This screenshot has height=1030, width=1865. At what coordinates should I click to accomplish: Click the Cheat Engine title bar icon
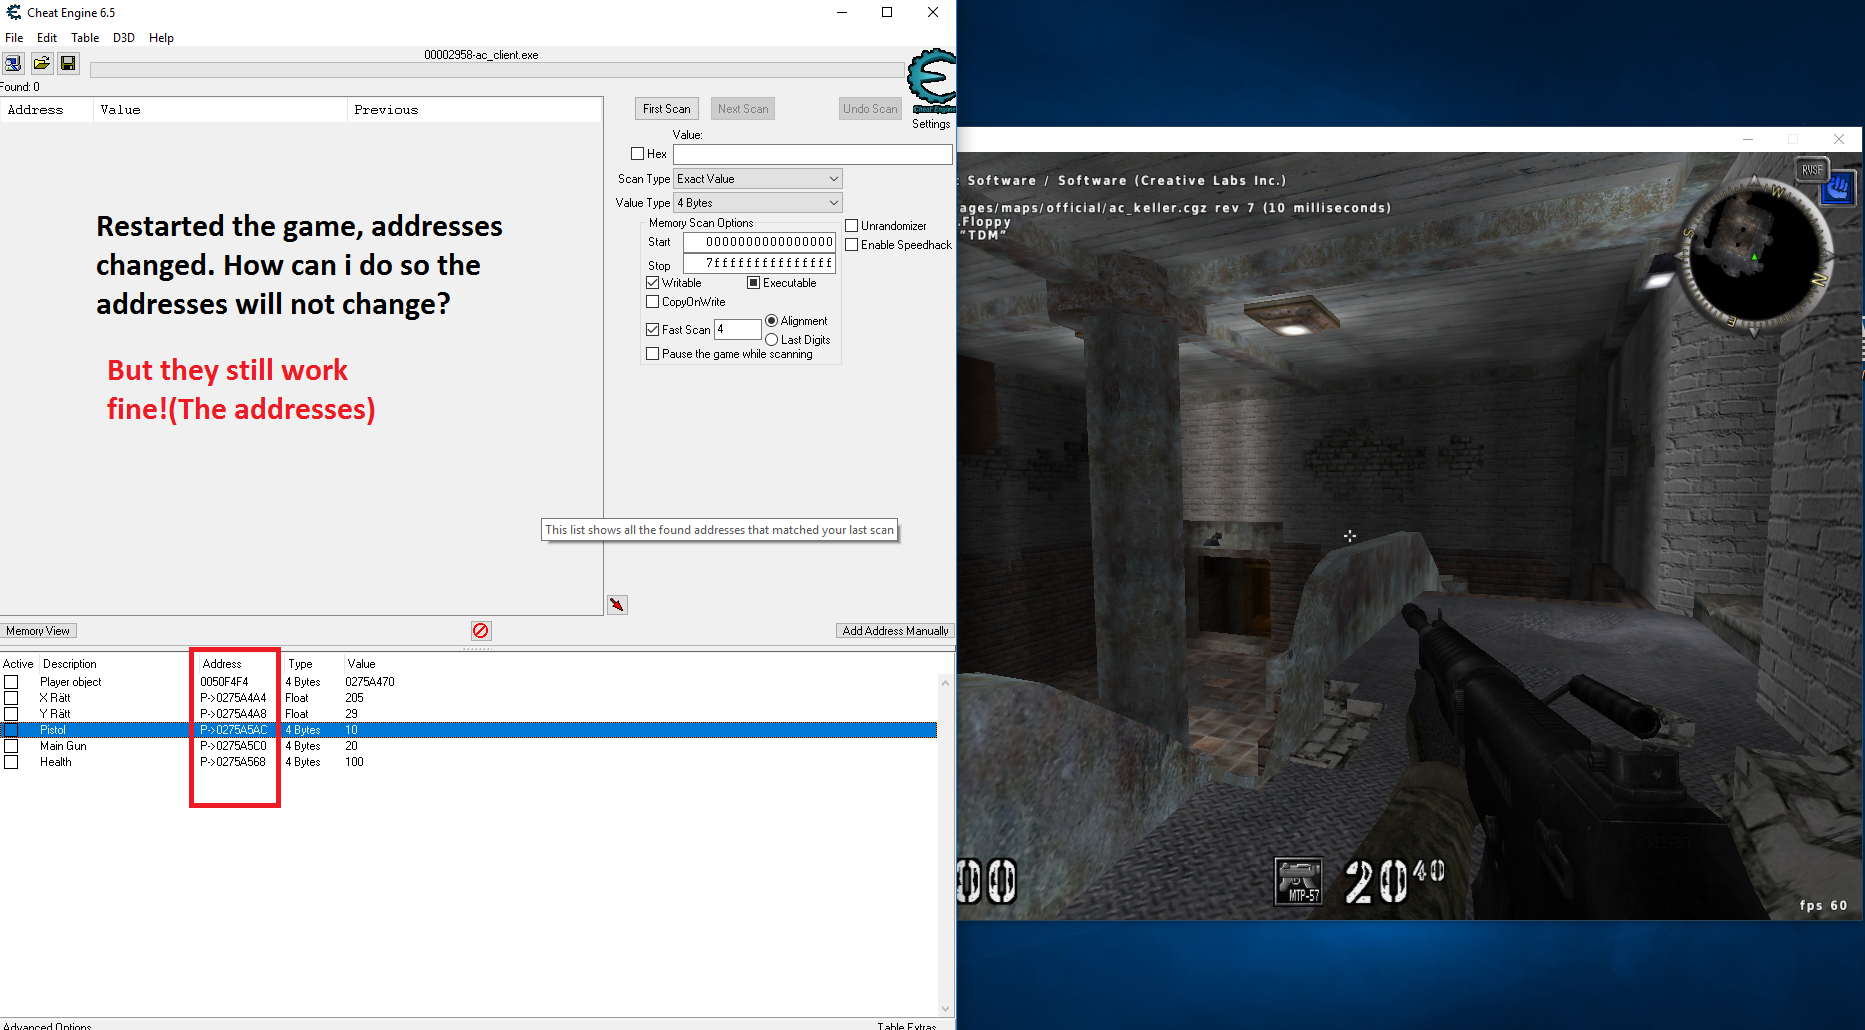point(13,13)
